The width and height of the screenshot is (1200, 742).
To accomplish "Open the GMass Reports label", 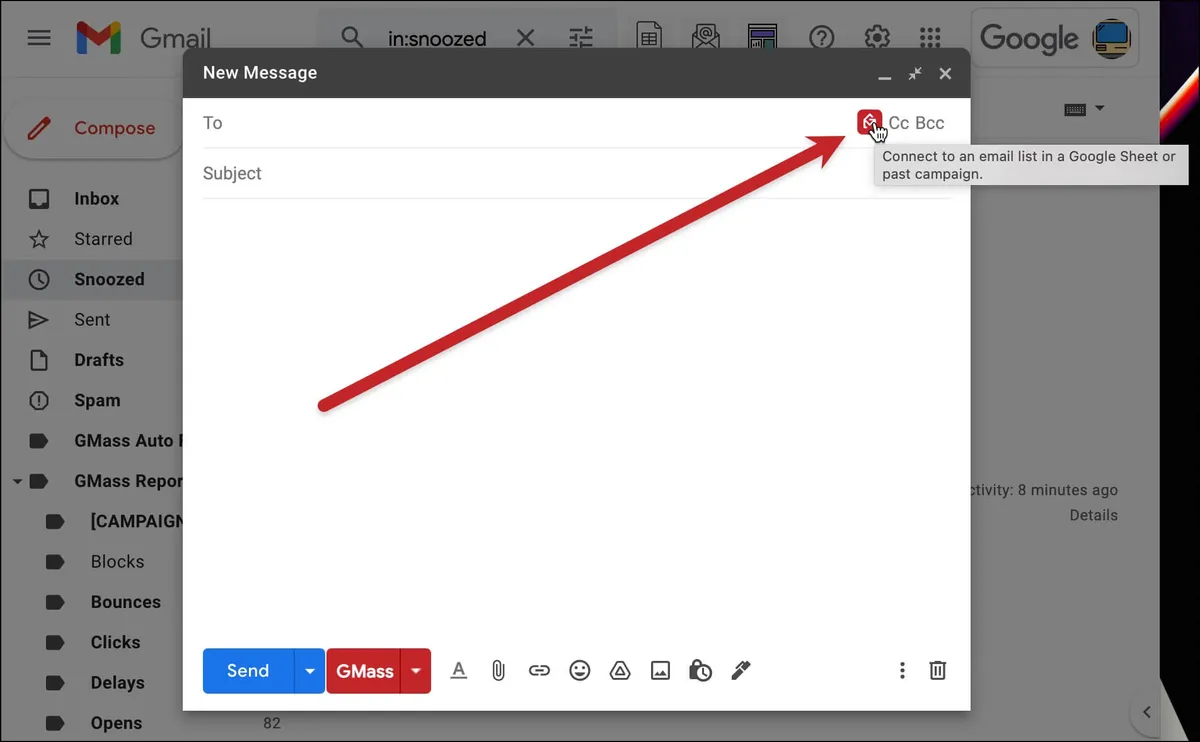I will (128, 481).
